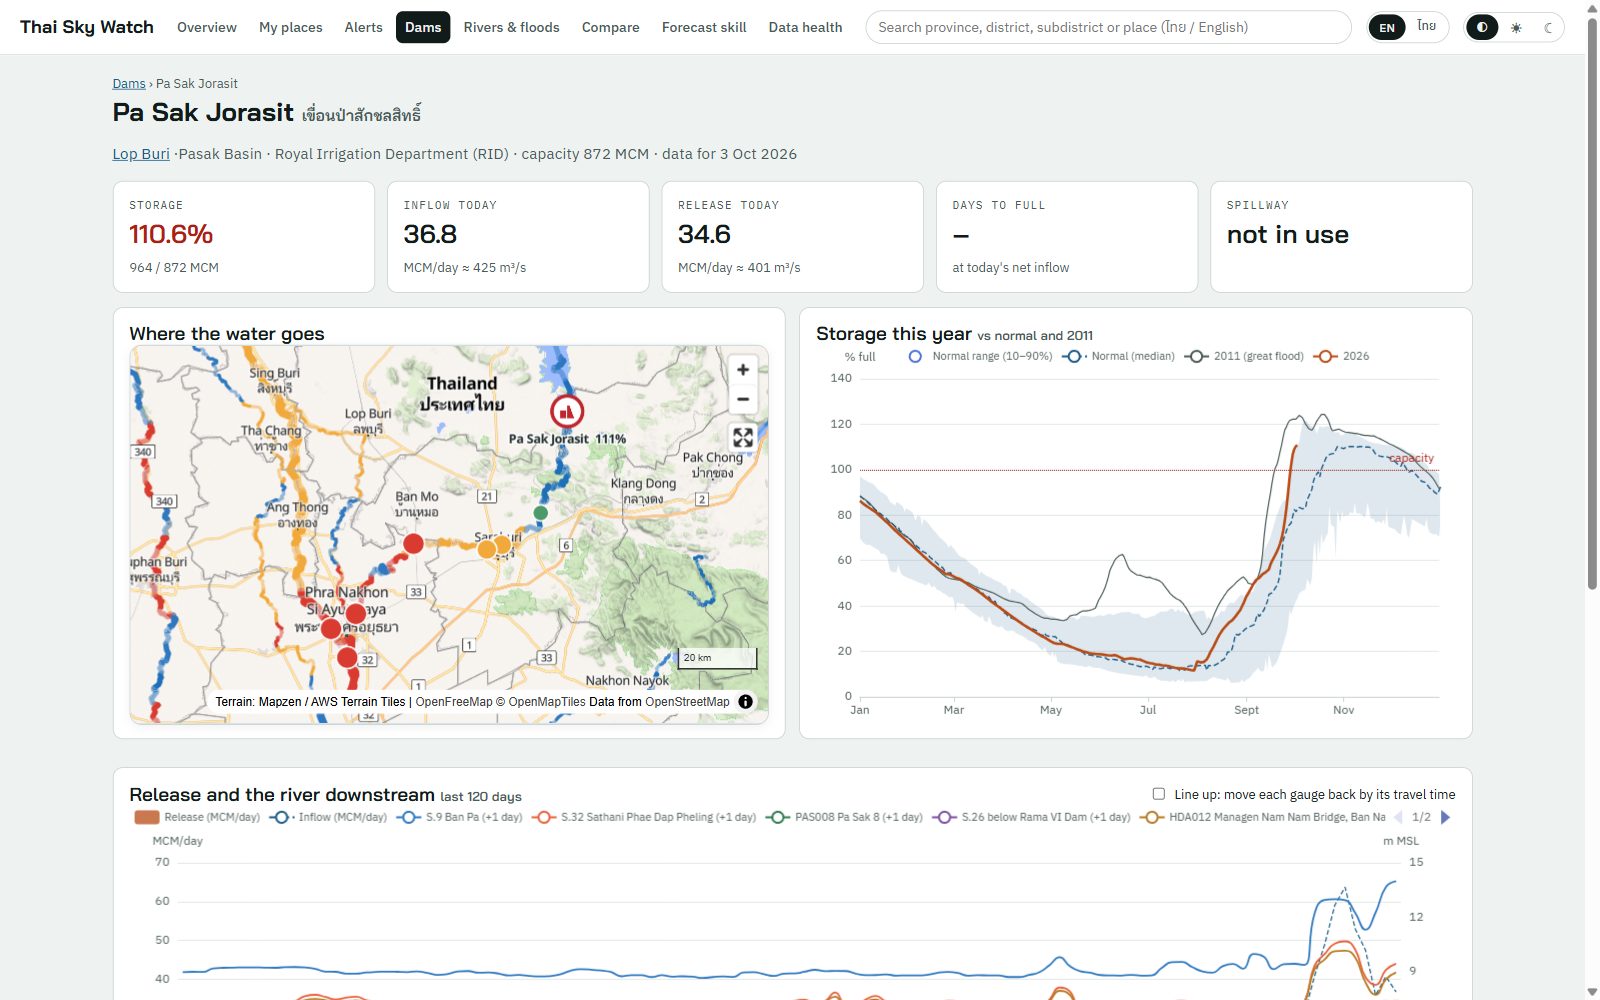Toggle S.32 Sathani Phae Dap Pheling series
The height and width of the screenshot is (1000, 1600).
point(644,817)
